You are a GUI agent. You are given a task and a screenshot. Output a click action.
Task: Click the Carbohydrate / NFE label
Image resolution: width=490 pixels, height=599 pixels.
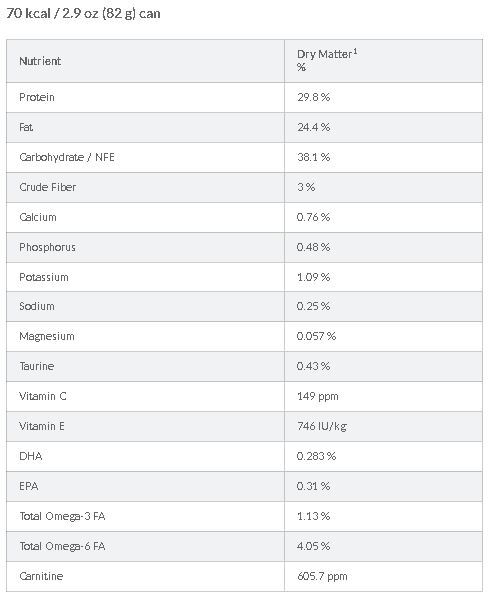(67, 157)
